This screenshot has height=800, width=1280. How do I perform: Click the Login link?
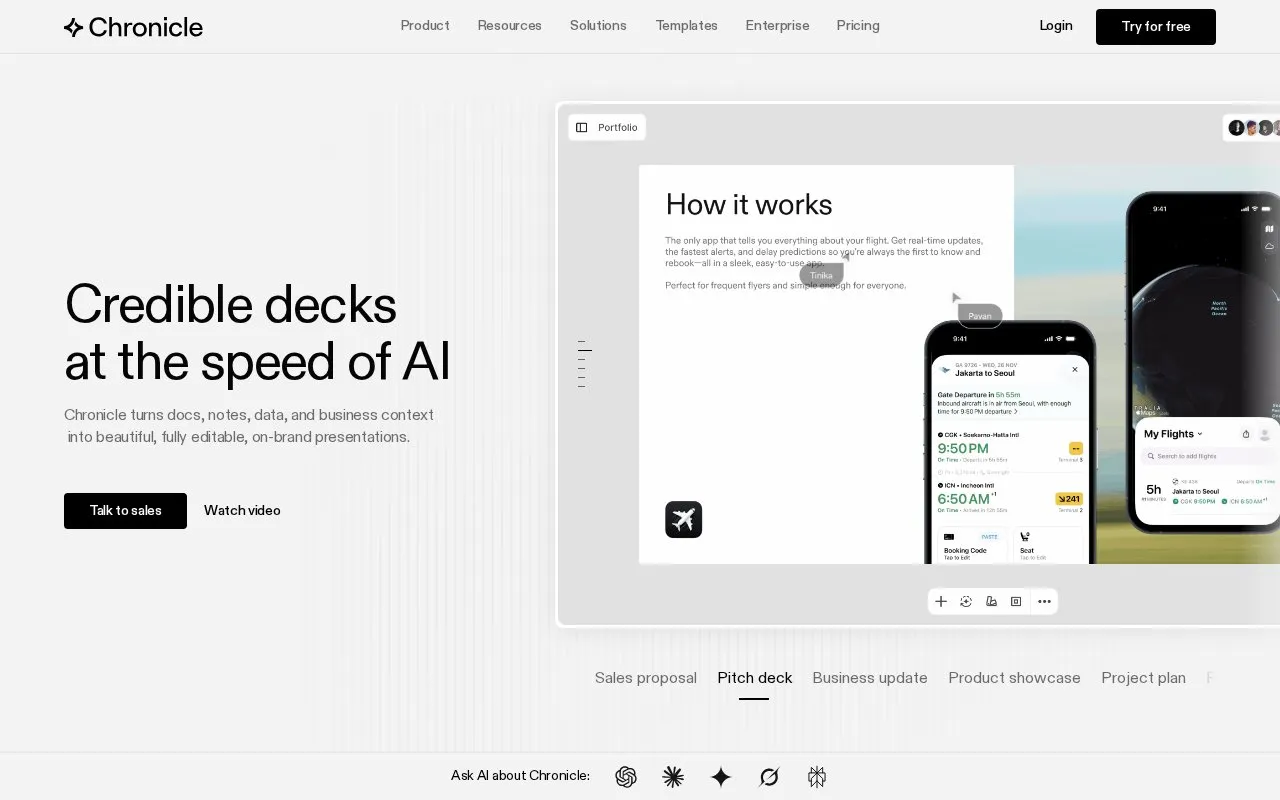coord(1056,26)
